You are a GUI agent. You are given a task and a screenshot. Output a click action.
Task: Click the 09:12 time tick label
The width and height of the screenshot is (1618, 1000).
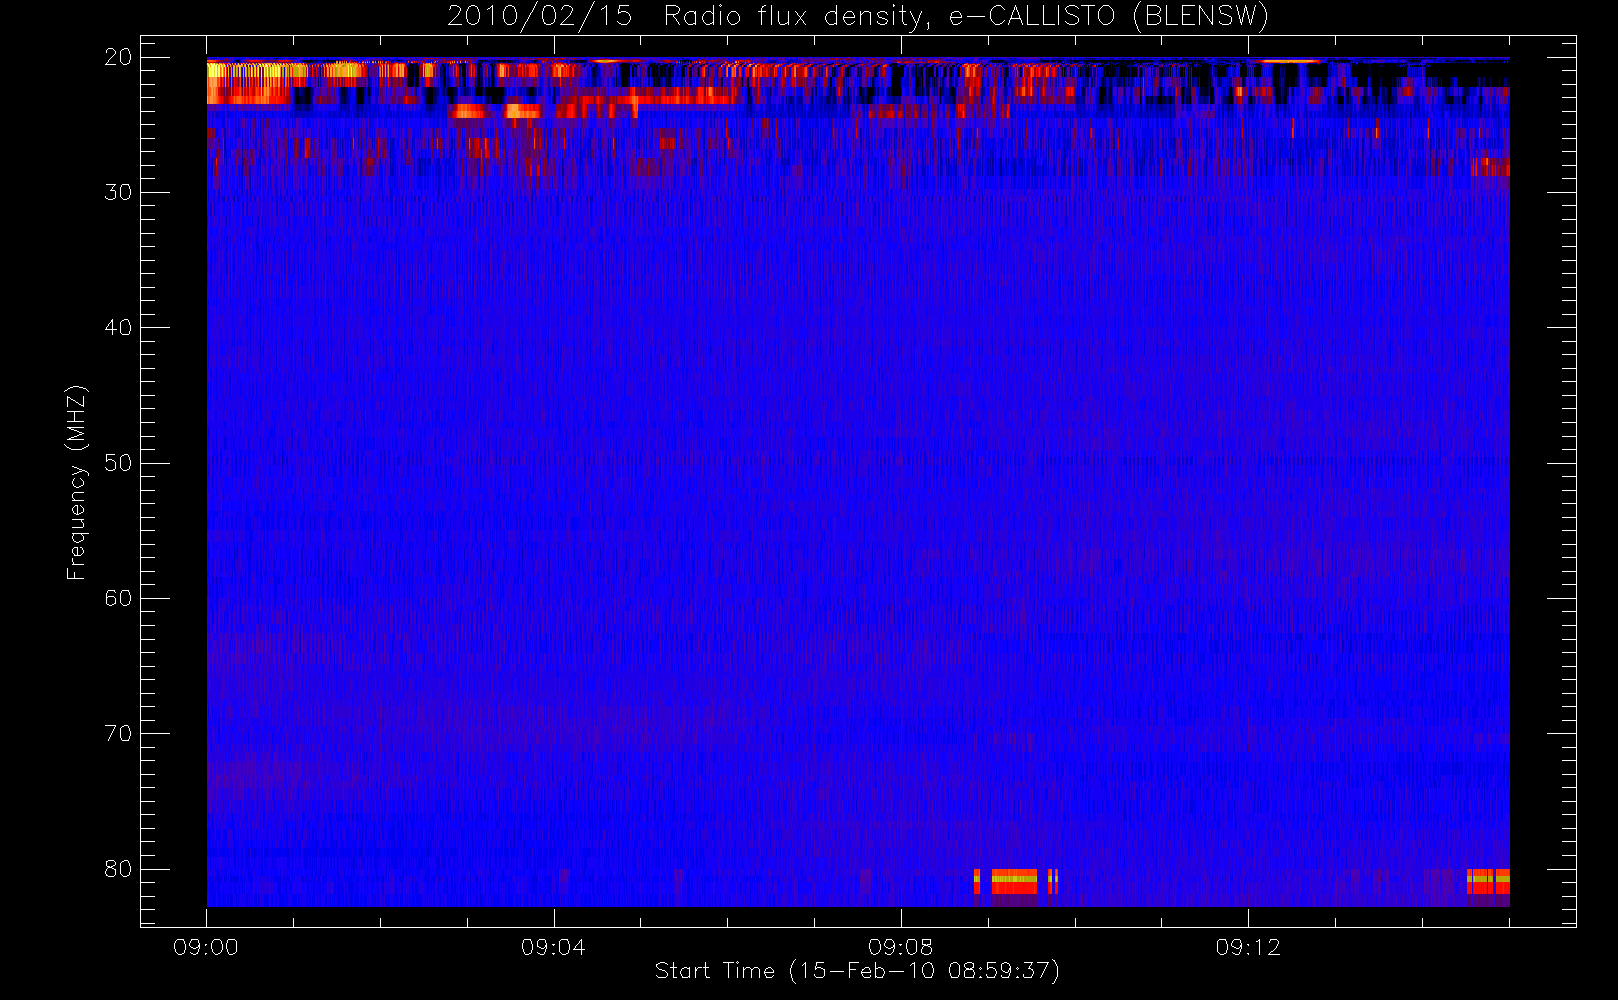pos(1248,947)
